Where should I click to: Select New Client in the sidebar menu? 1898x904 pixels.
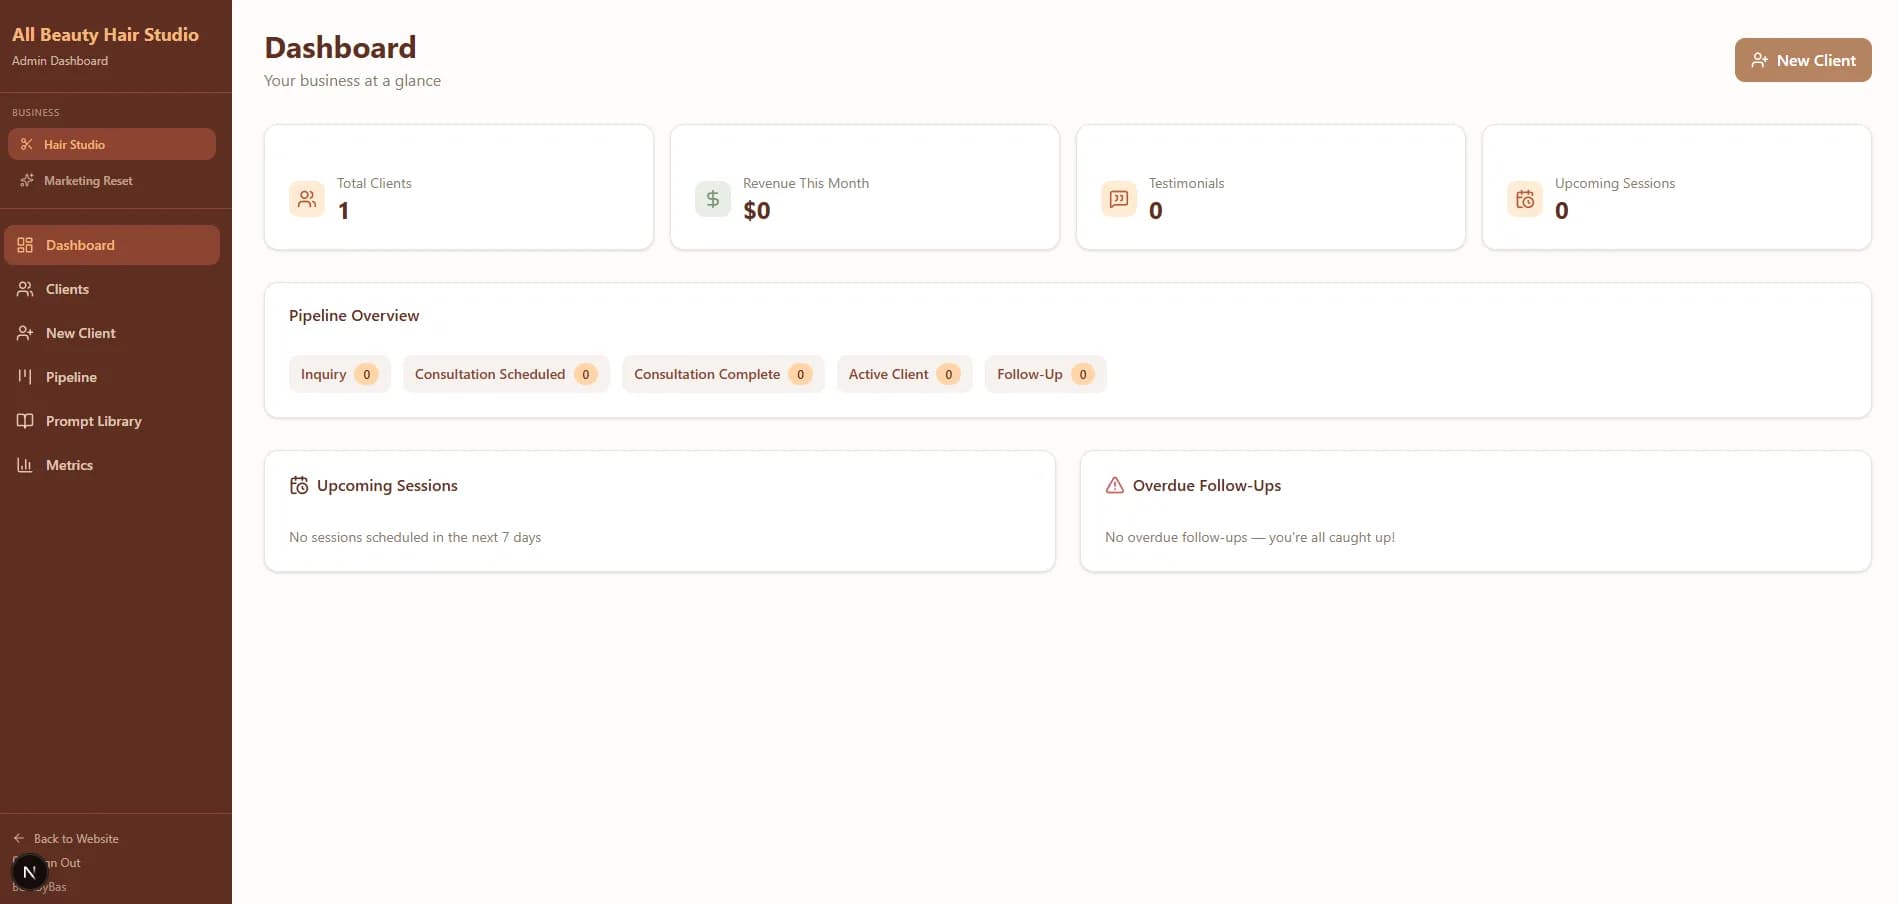(x=80, y=333)
